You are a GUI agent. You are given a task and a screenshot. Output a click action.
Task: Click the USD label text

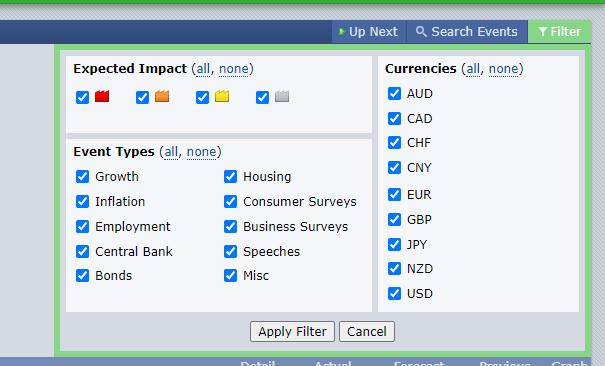click(x=420, y=294)
